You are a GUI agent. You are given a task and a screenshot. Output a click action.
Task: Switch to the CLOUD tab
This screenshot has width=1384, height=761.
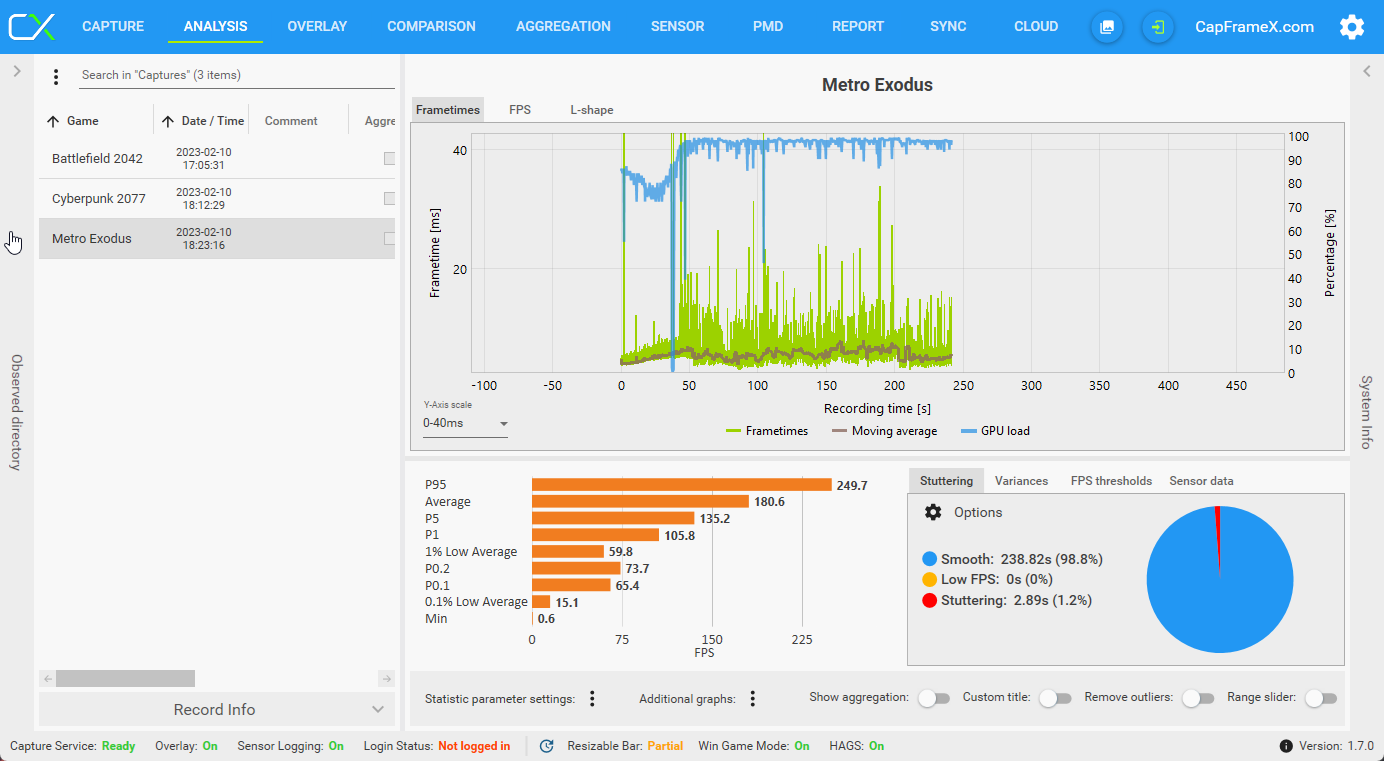(x=1036, y=27)
